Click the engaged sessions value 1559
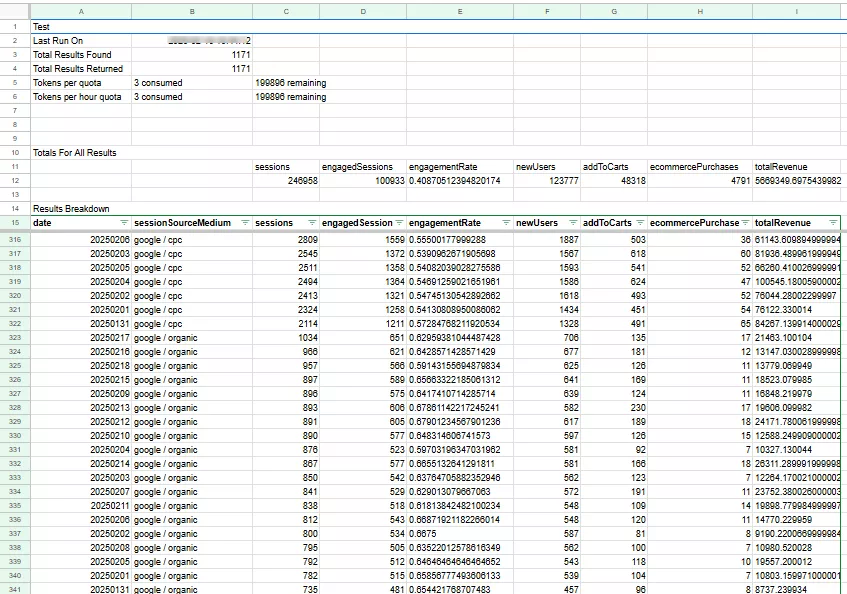The height and width of the screenshot is (594, 847). coord(363,239)
